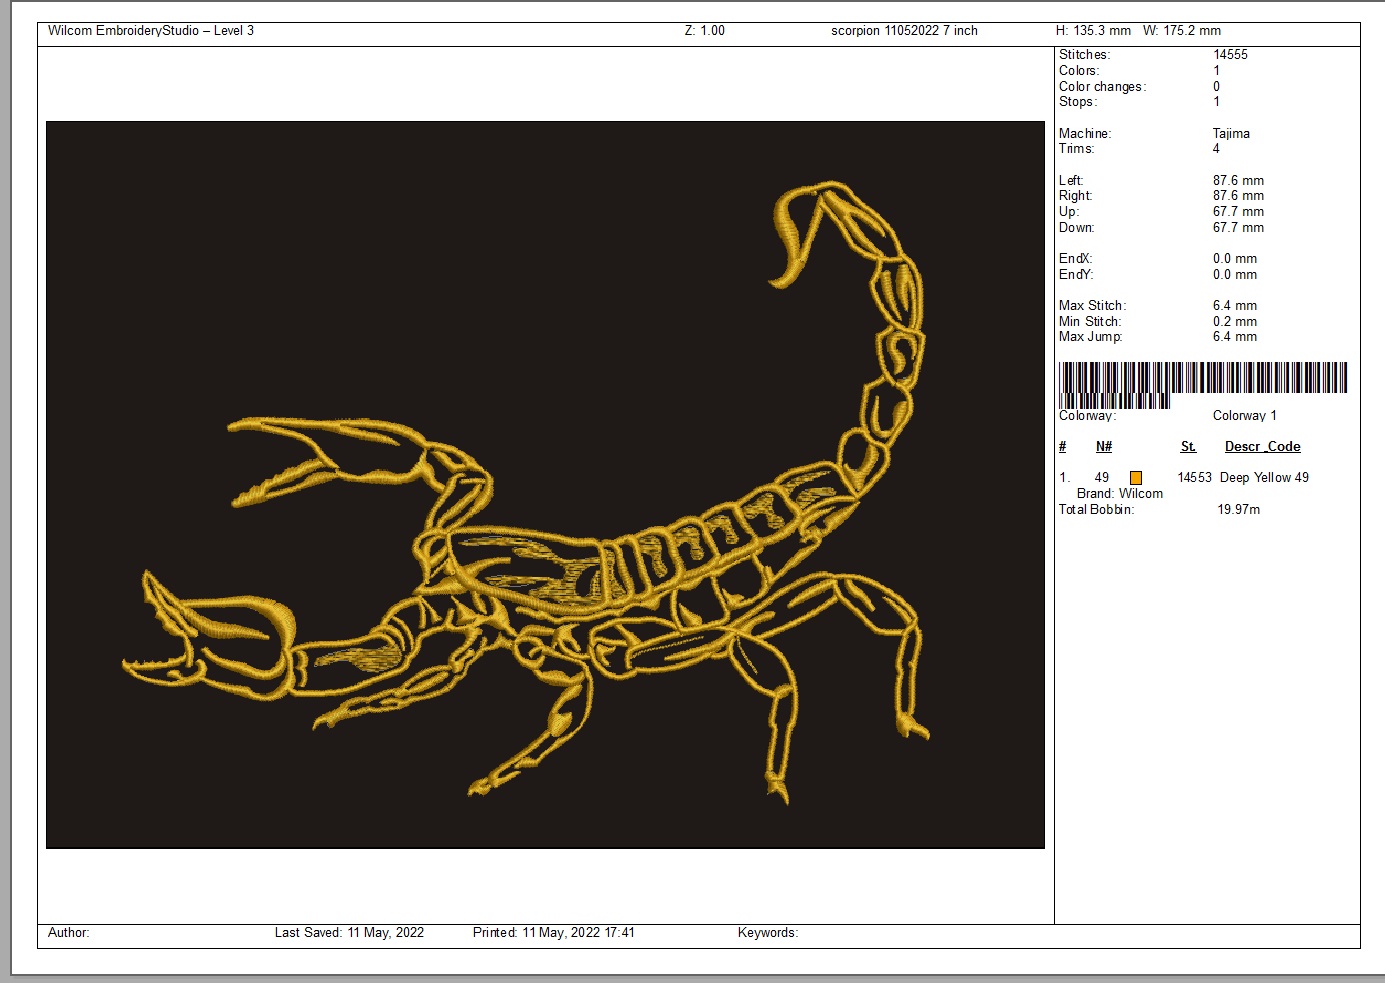Click the "N#" column header
Image resolution: width=1385 pixels, height=983 pixels.
[1104, 447]
